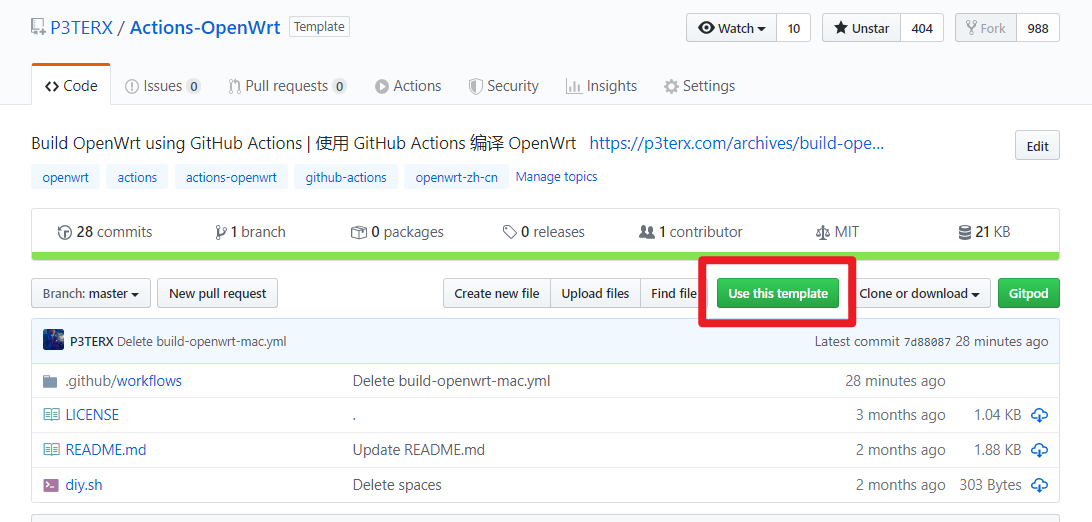Screen dimensions: 1092x522
Task: Expand the Clone or download menu
Action: [x=919, y=294]
